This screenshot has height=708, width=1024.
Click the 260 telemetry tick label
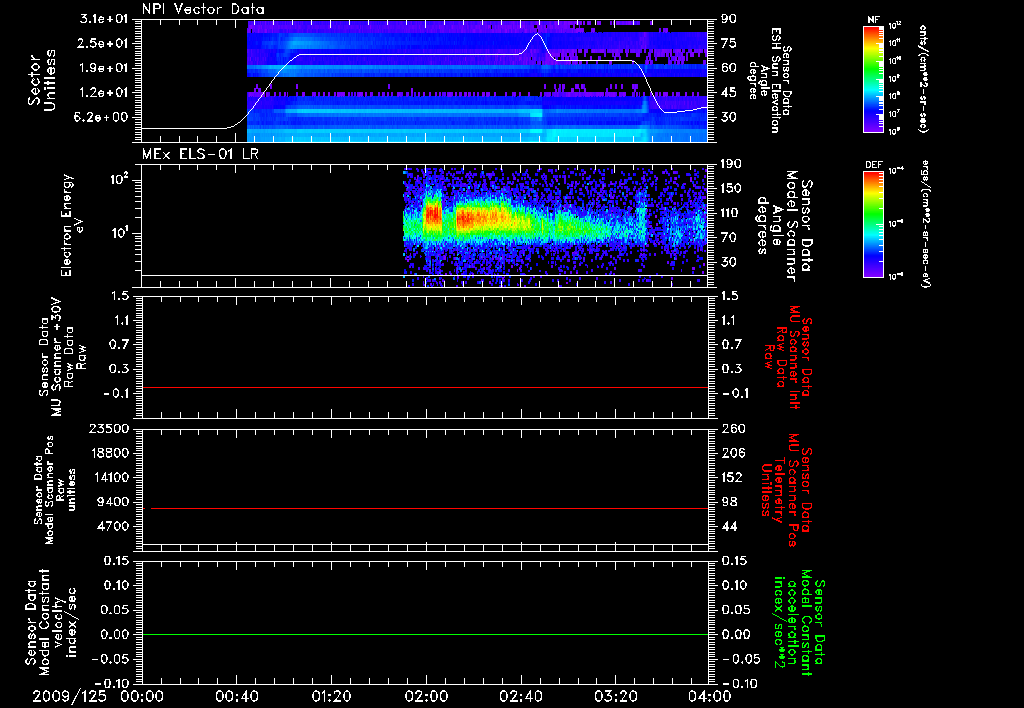pyautogui.click(x=732, y=429)
